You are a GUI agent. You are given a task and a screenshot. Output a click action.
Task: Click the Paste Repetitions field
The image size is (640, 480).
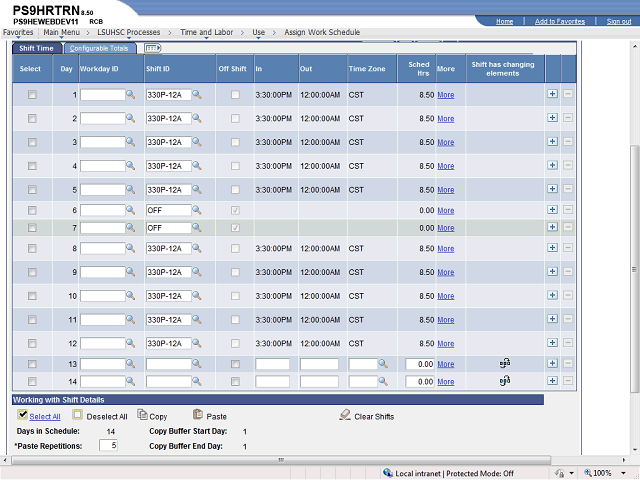click(109, 445)
